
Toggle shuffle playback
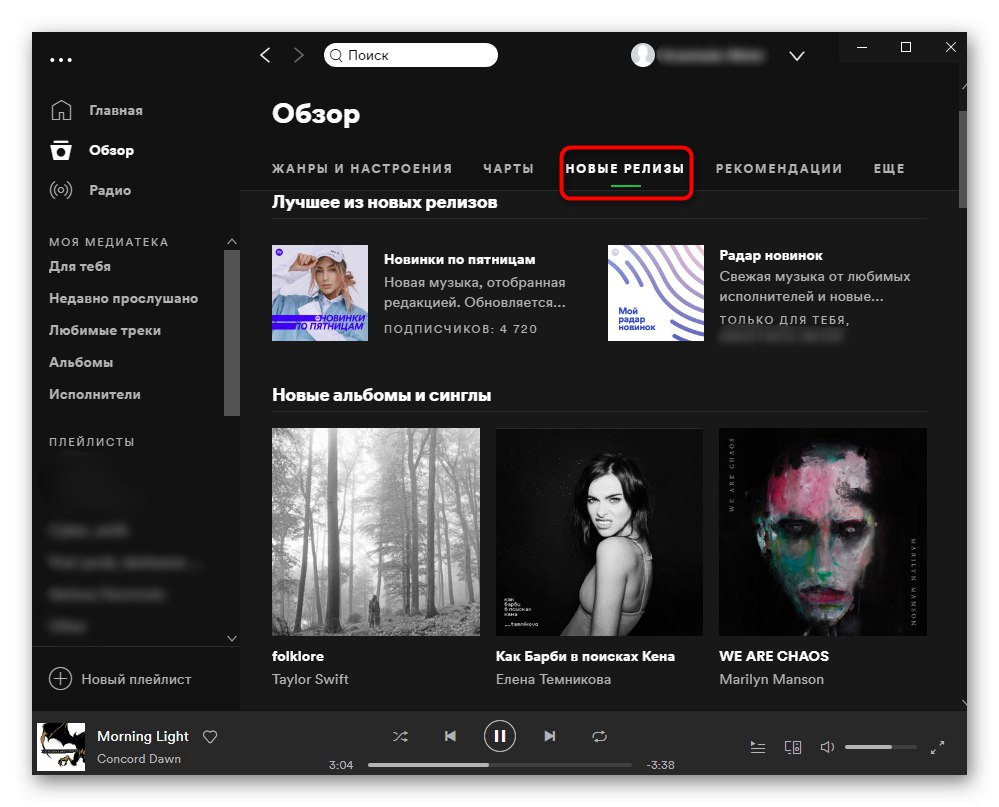click(x=400, y=736)
